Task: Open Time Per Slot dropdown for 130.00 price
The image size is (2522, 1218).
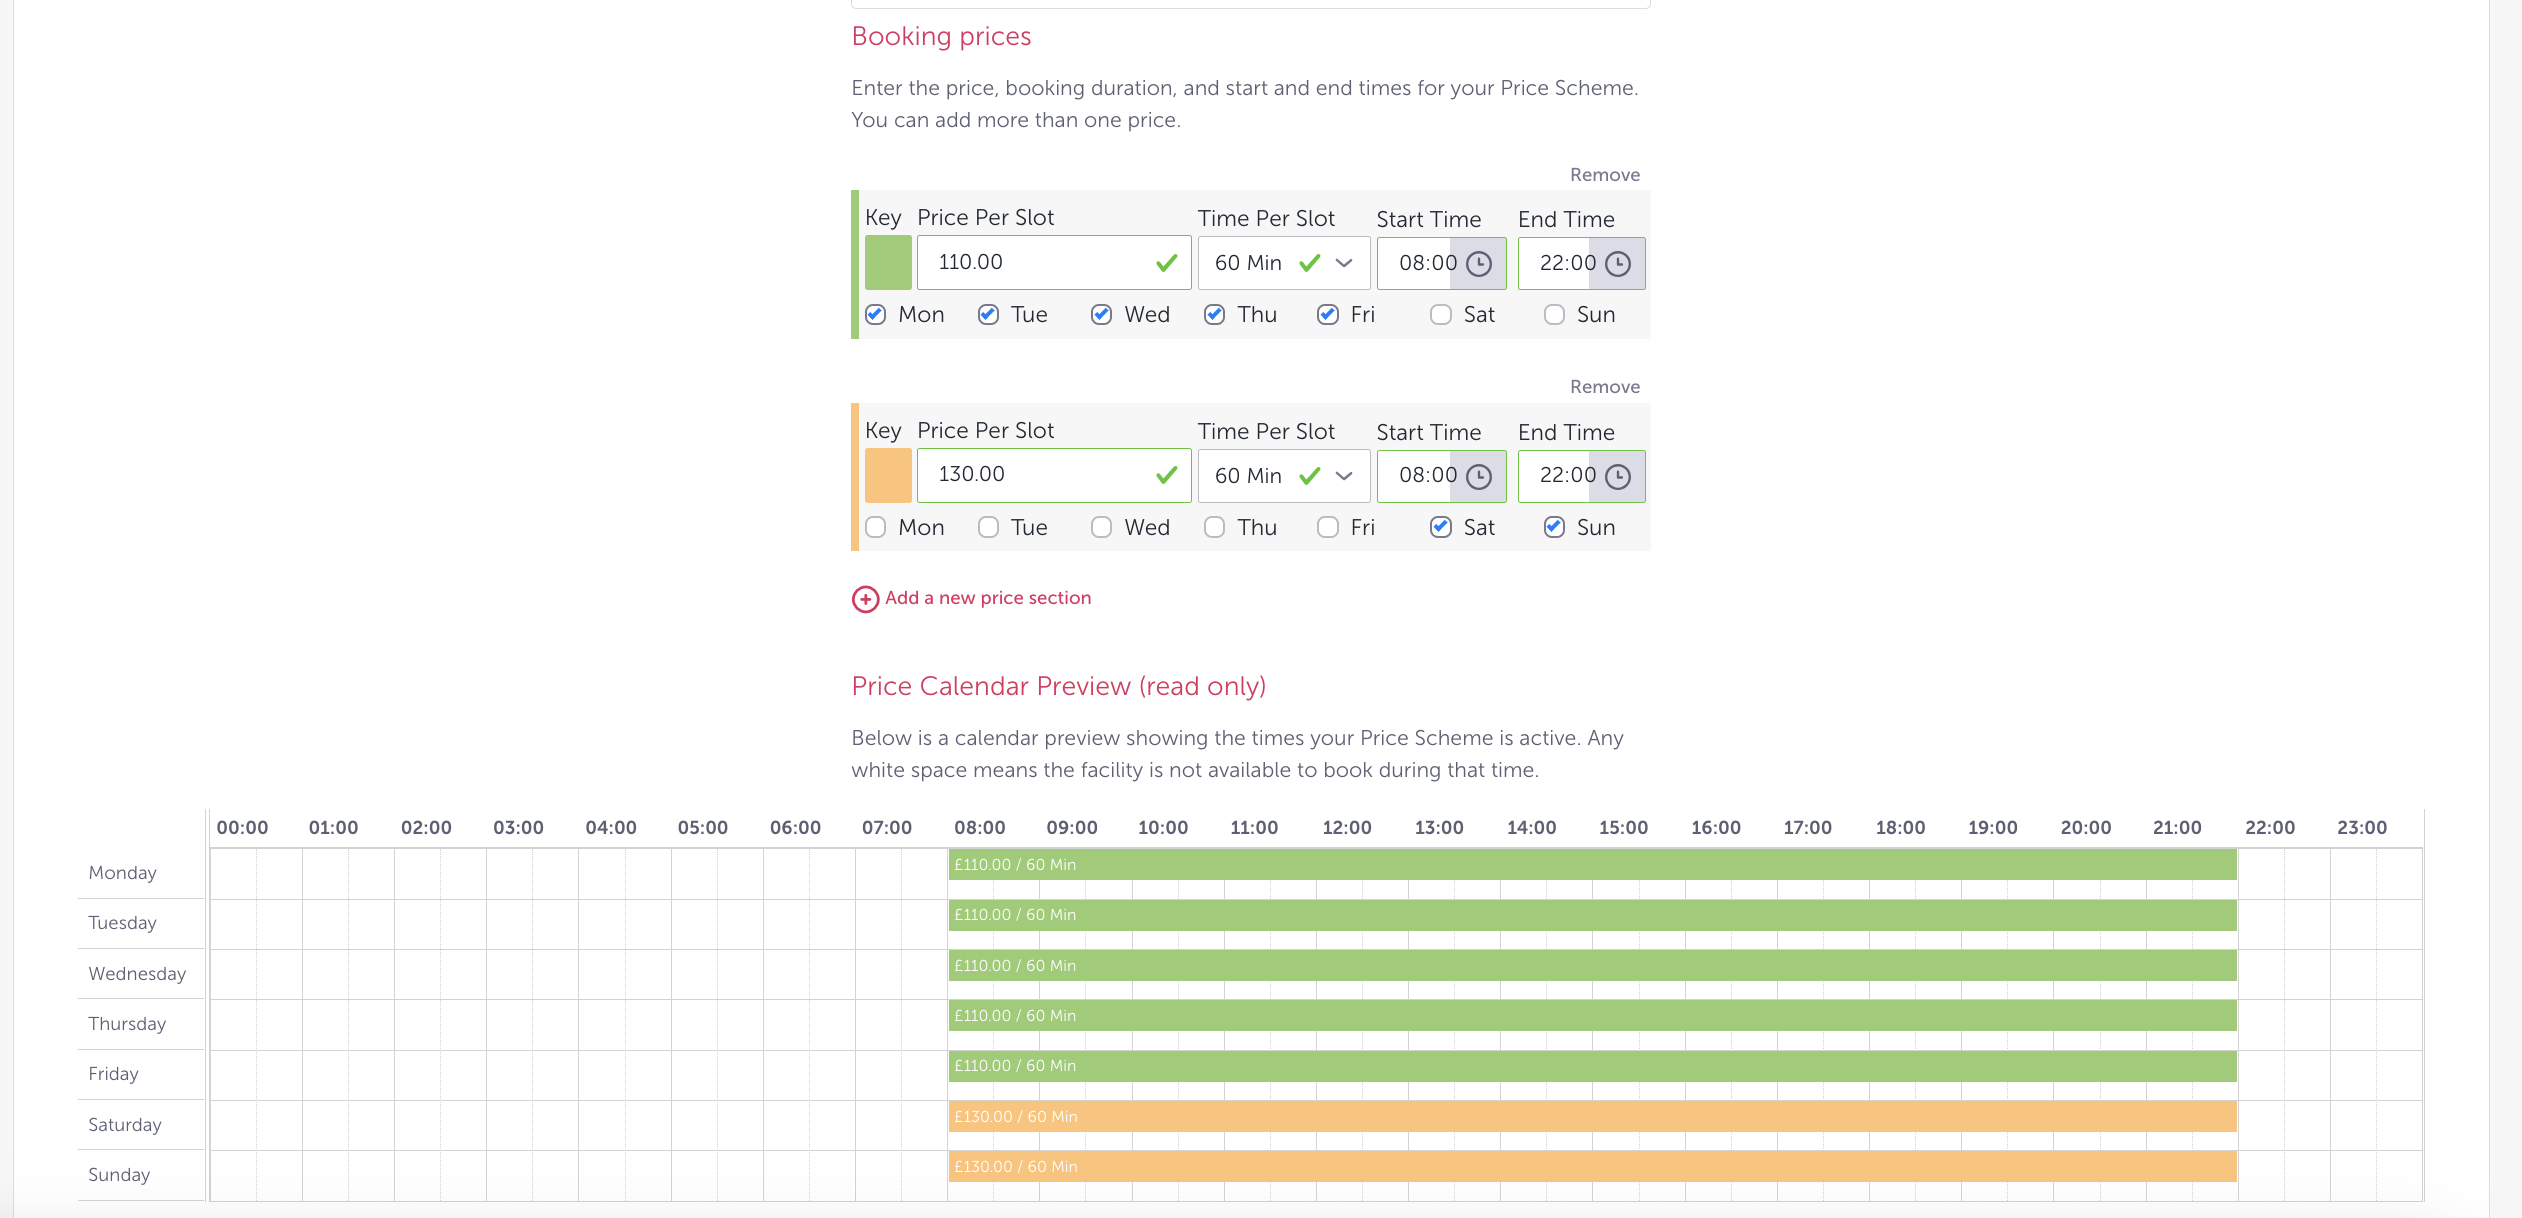Action: click(x=1344, y=477)
